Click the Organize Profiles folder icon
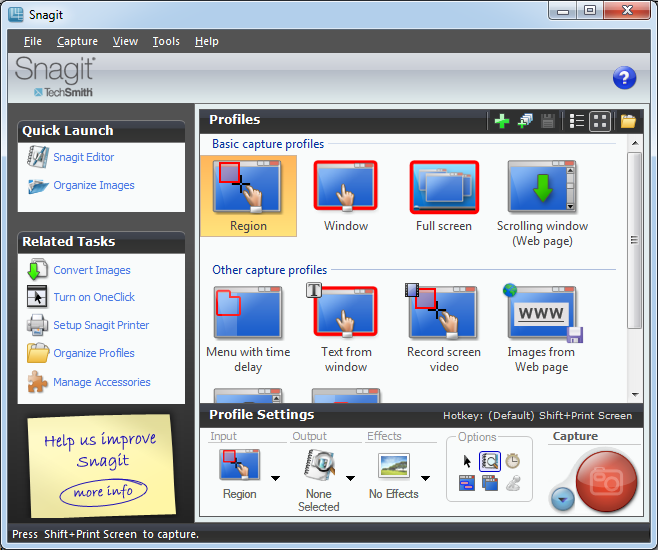This screenshot has height=550, width=658. [38, 353]
